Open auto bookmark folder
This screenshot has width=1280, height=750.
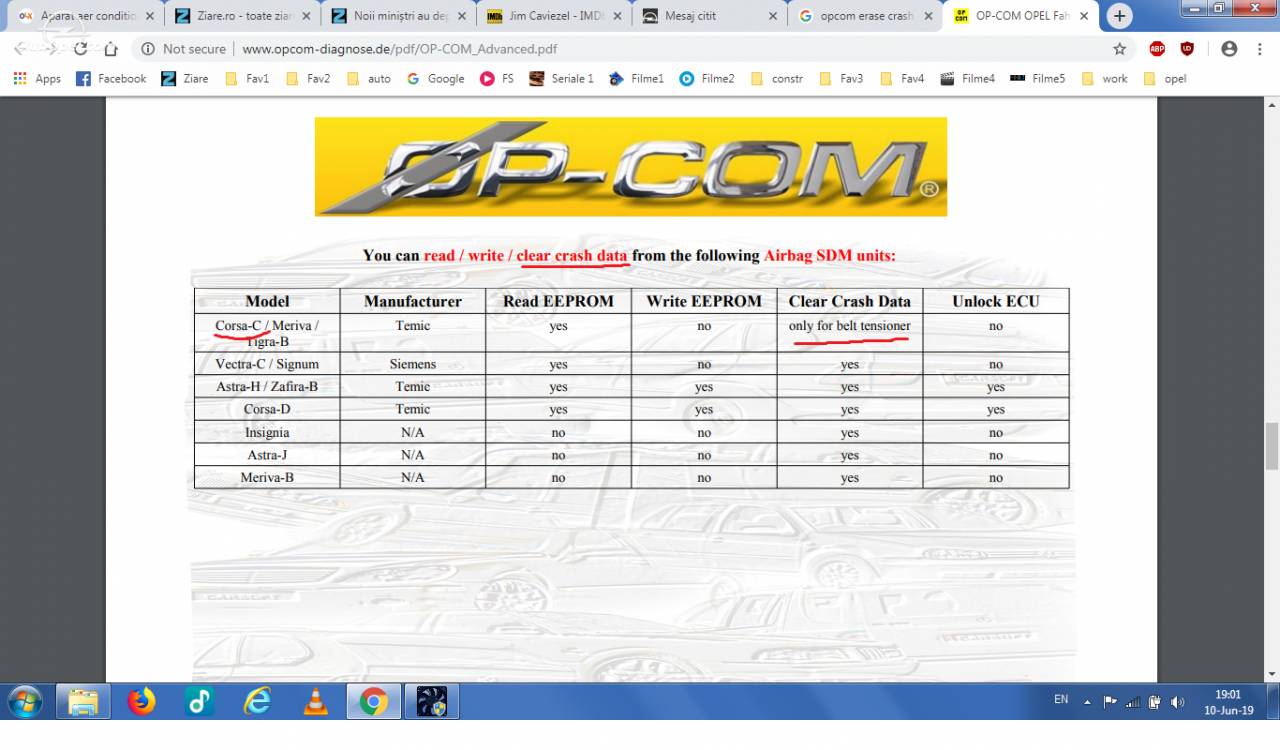[369, 79]
